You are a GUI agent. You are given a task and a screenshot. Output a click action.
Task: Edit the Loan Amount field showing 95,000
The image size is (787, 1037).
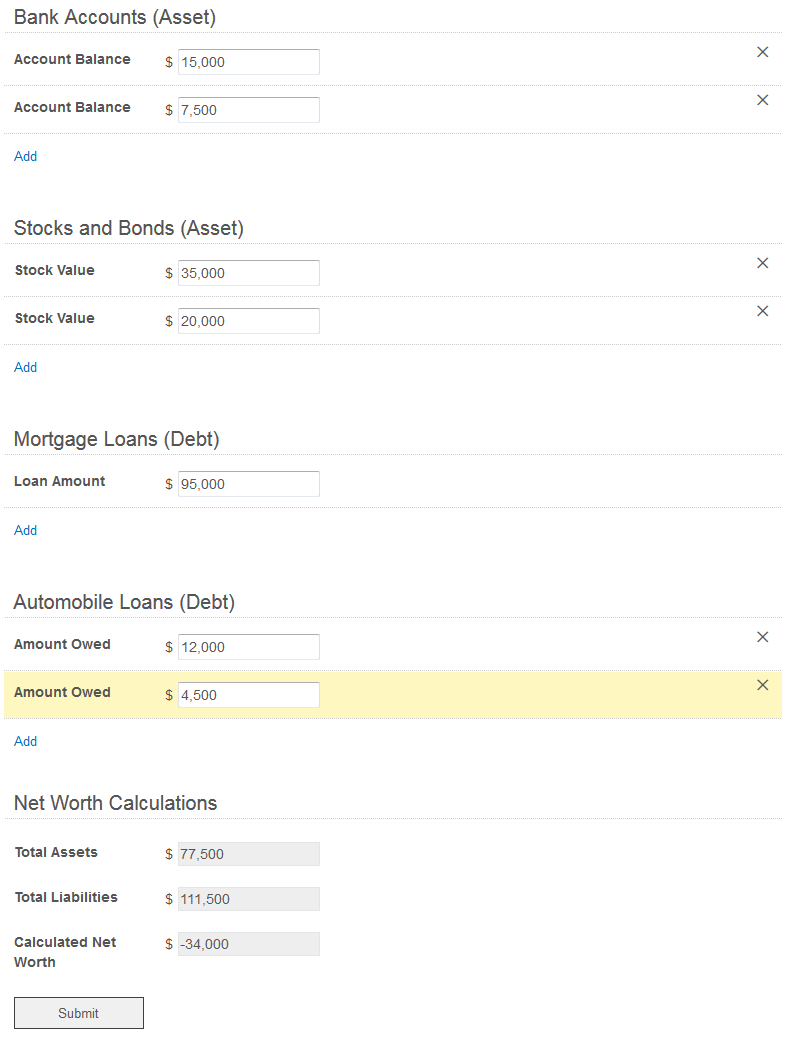coord(248,484)
